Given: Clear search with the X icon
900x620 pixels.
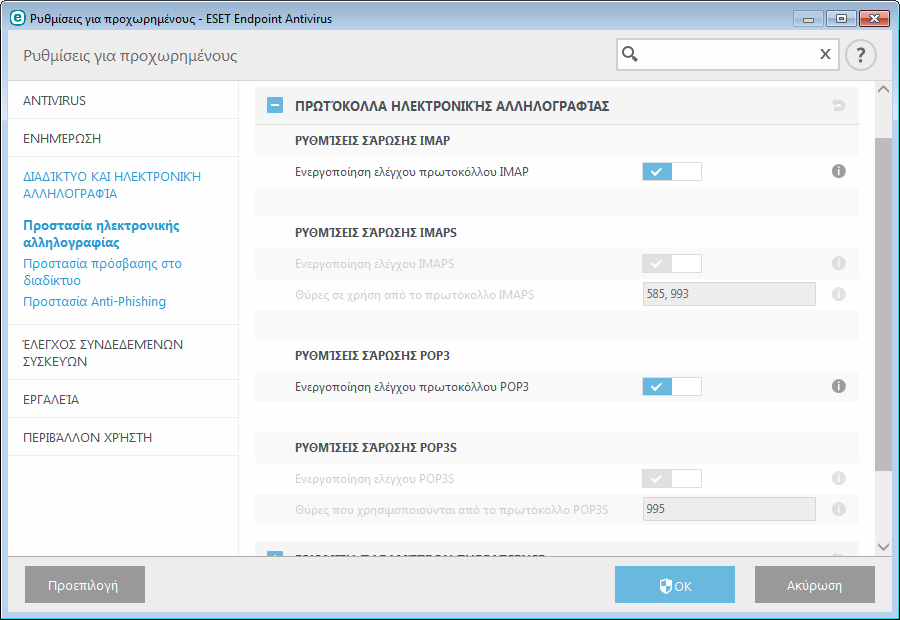Looking at the screenshot, I should tap(825, 54).
